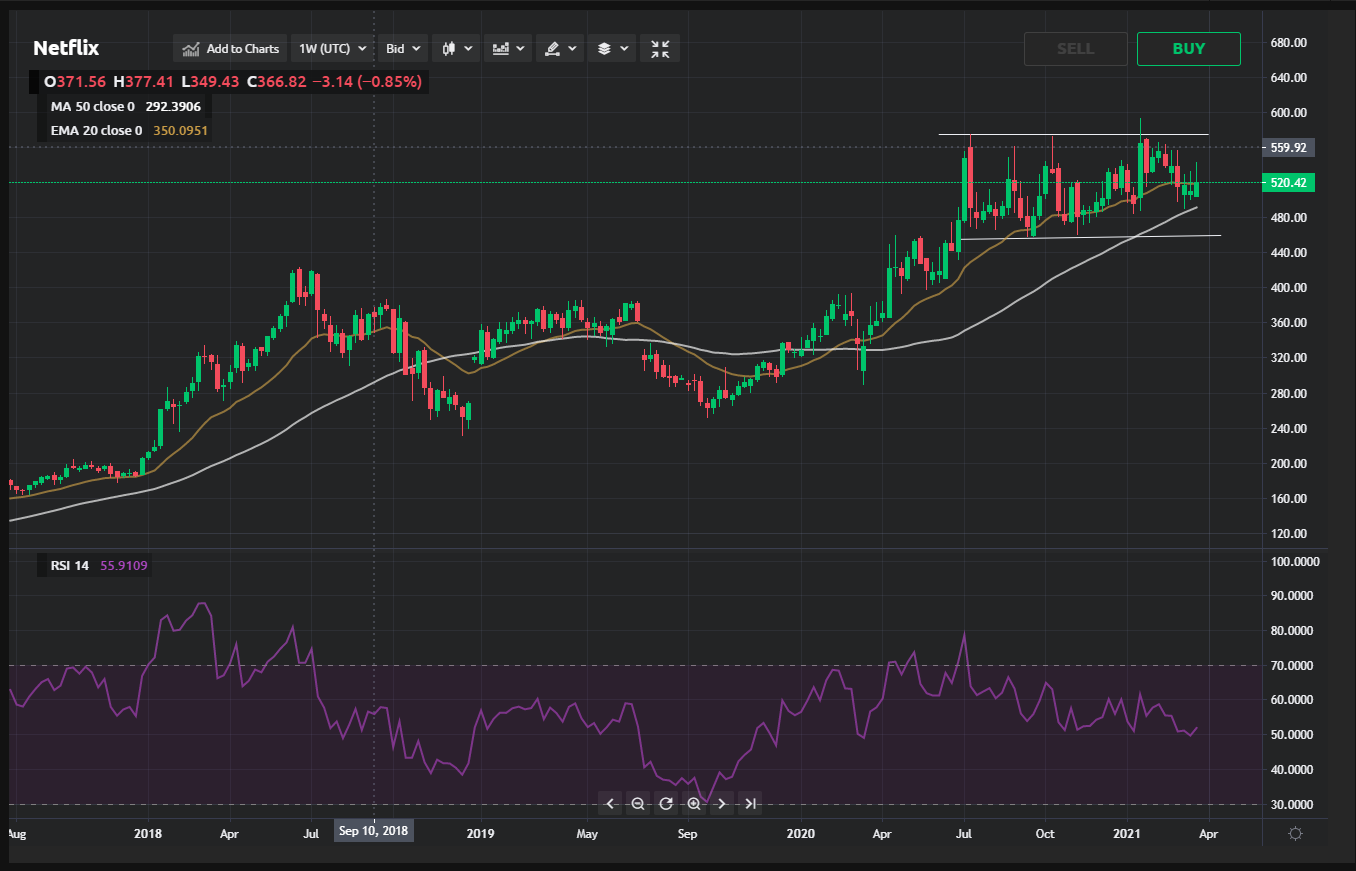
Task: Click the 2019 label on time axis
Action: click(x=481, y=832)
